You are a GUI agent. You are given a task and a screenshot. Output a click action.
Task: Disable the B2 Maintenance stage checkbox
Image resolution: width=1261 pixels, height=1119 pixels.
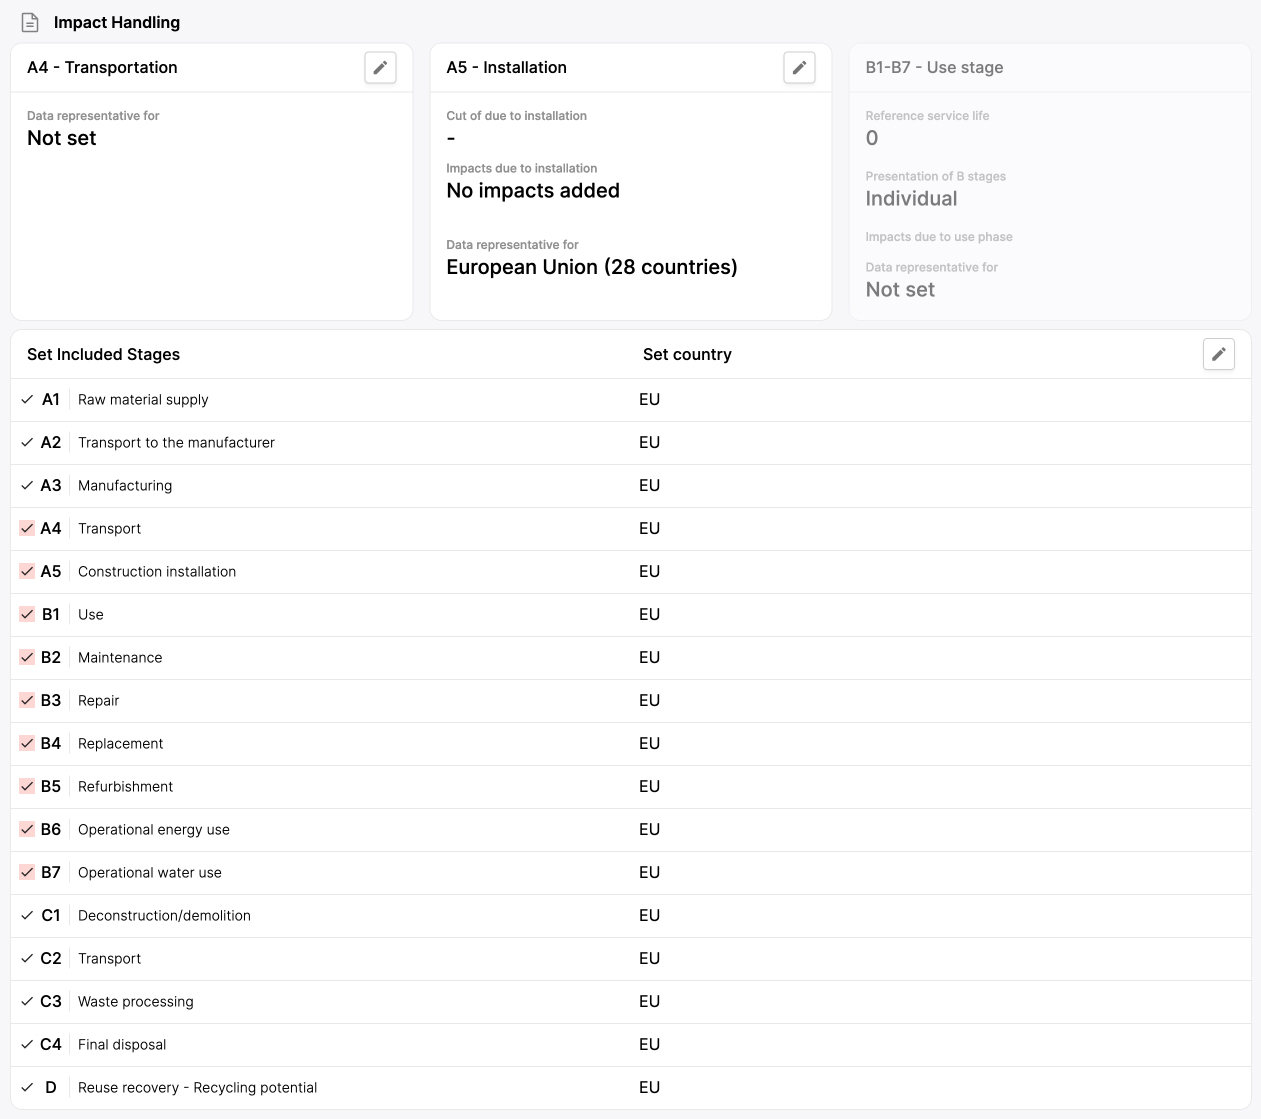(x=27, y=657)
